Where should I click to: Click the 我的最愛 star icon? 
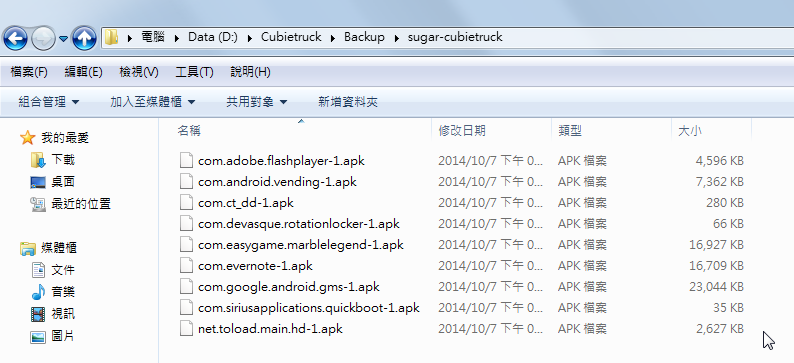pos(27,137)
